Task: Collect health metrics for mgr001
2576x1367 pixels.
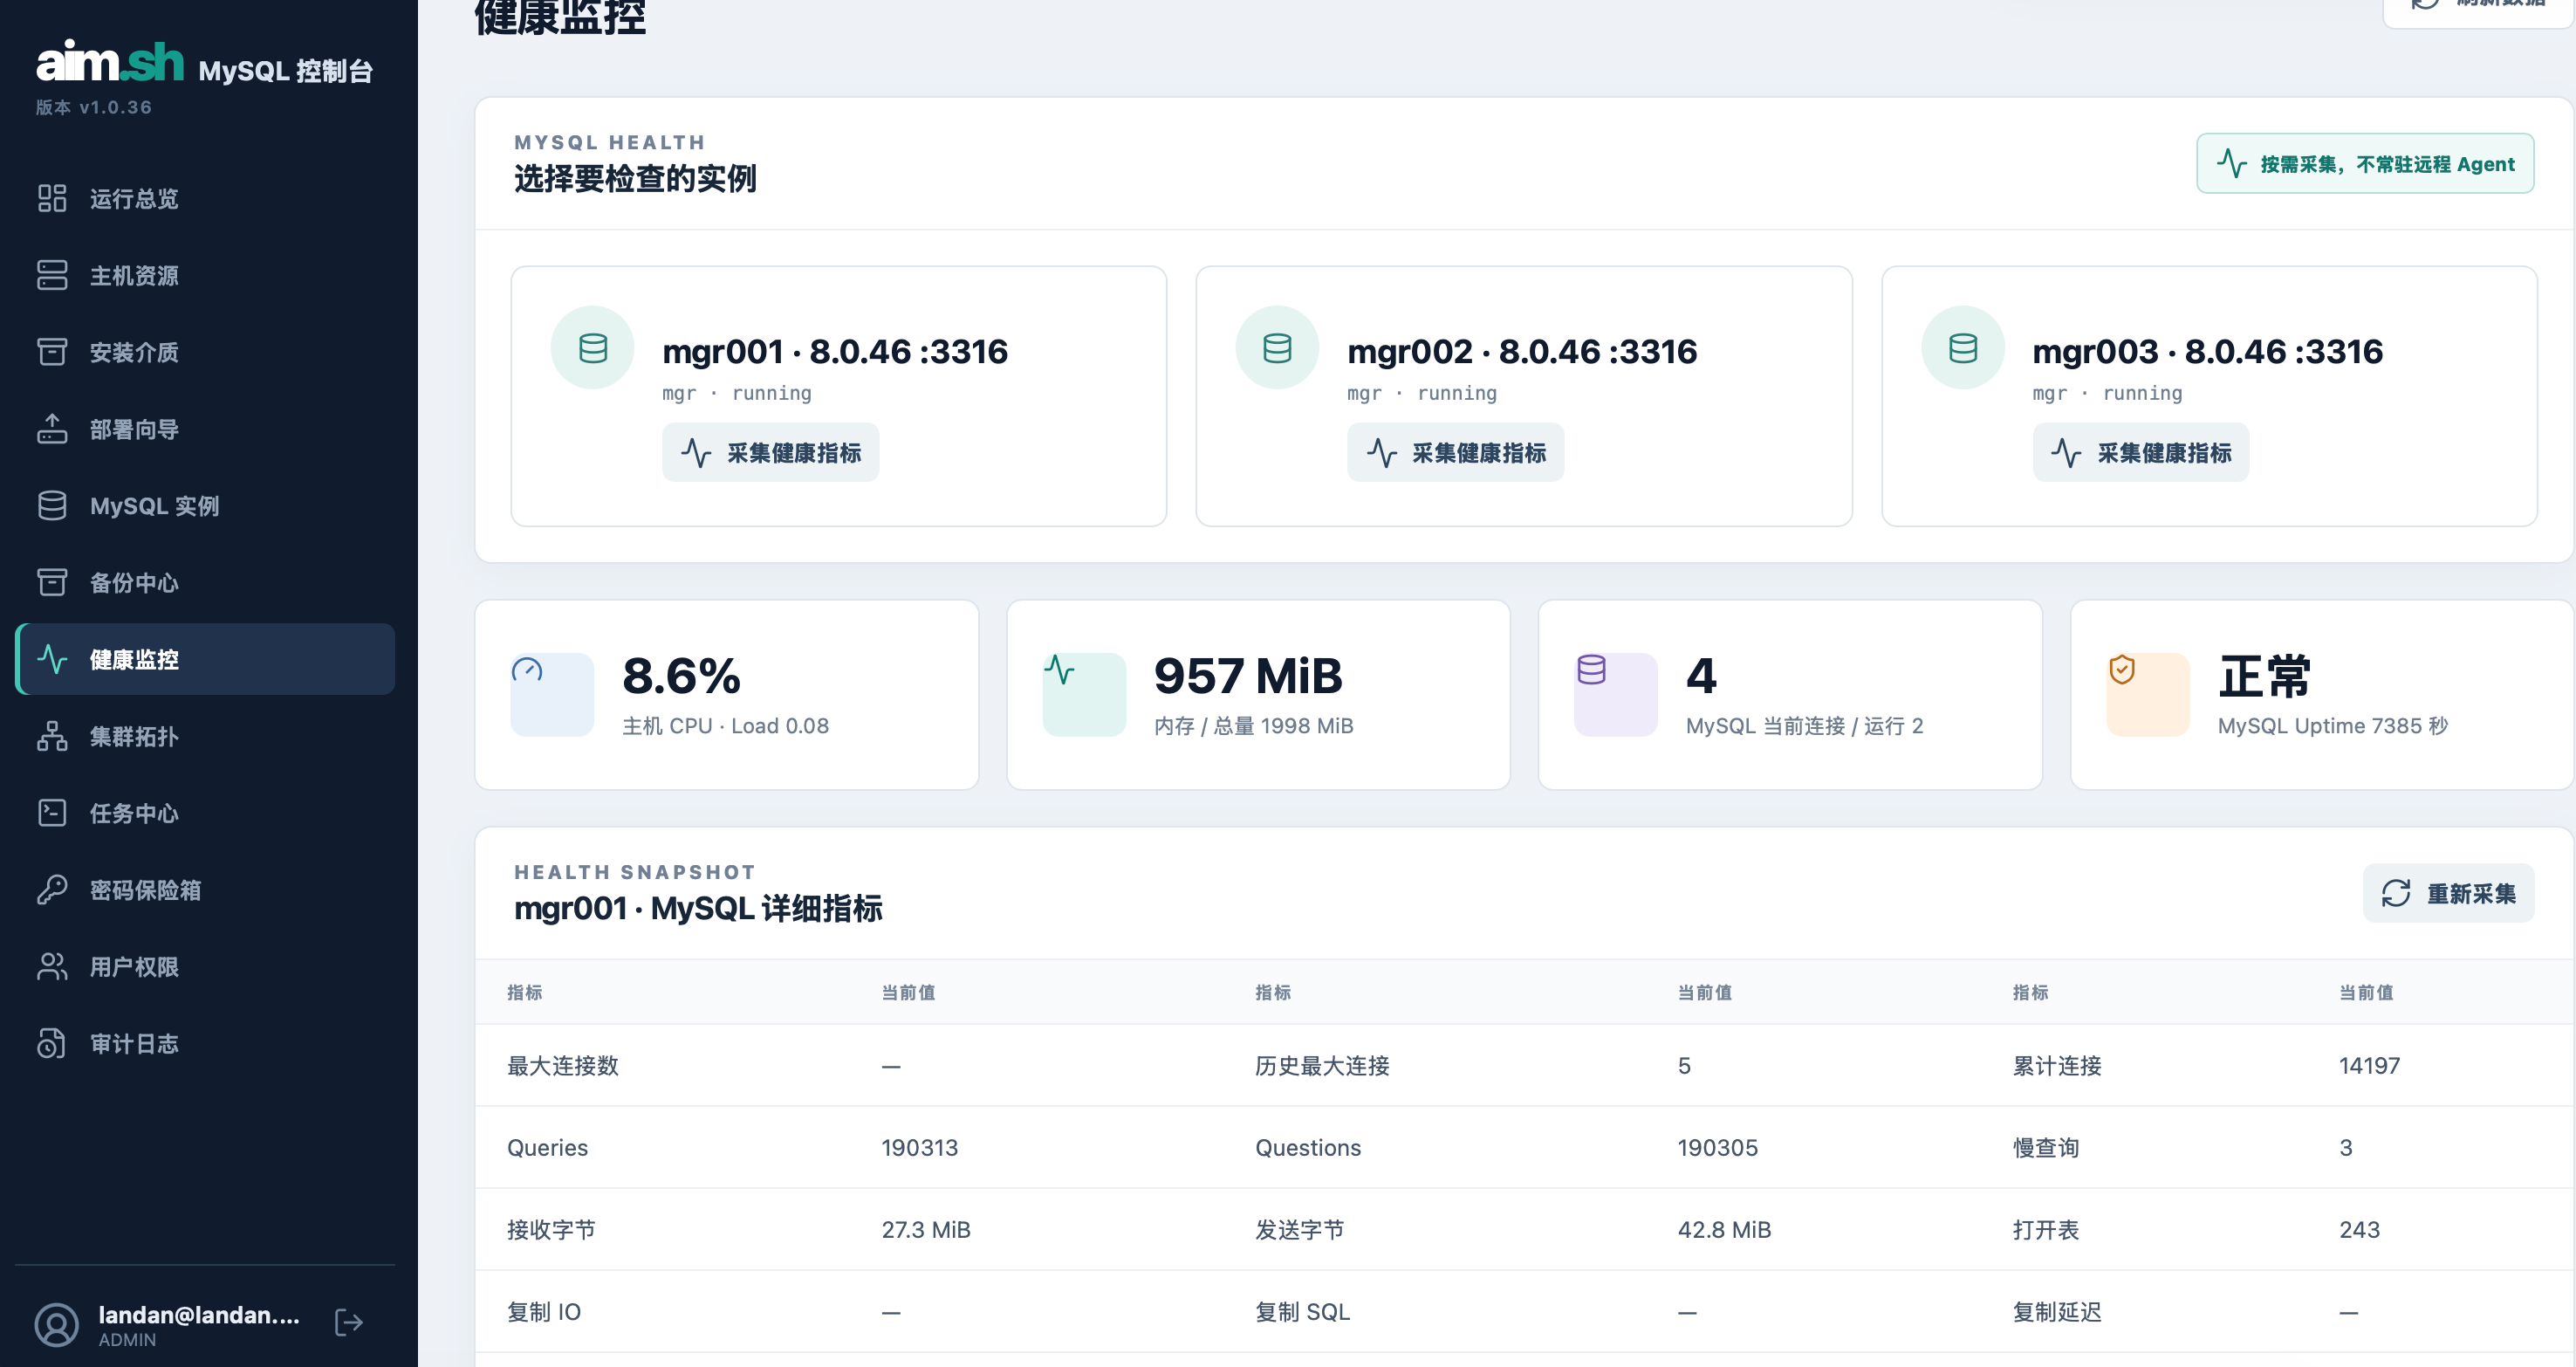Action: pyautogui.click(x=771, y=453)
